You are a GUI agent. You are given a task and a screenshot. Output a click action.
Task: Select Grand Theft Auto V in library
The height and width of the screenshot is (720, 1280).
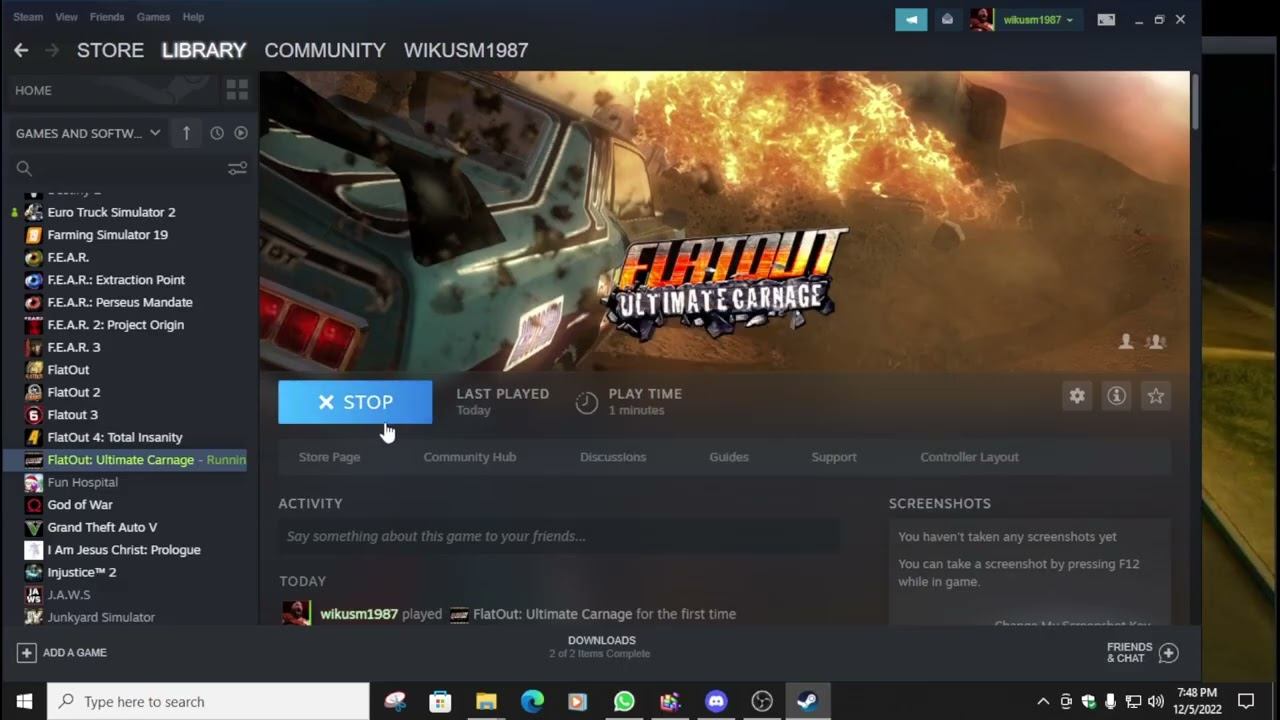[x=102, y=527]
